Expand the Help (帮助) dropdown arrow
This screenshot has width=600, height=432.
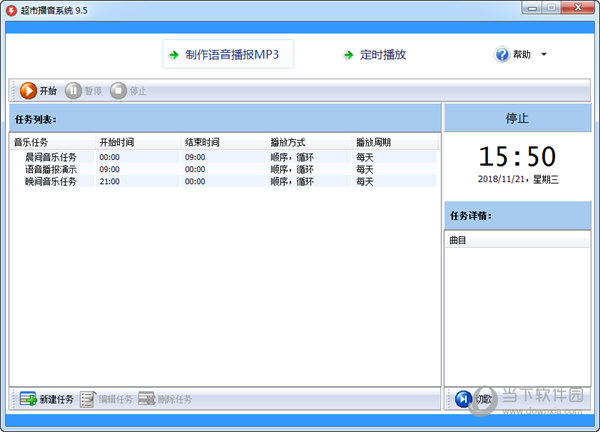544,55
